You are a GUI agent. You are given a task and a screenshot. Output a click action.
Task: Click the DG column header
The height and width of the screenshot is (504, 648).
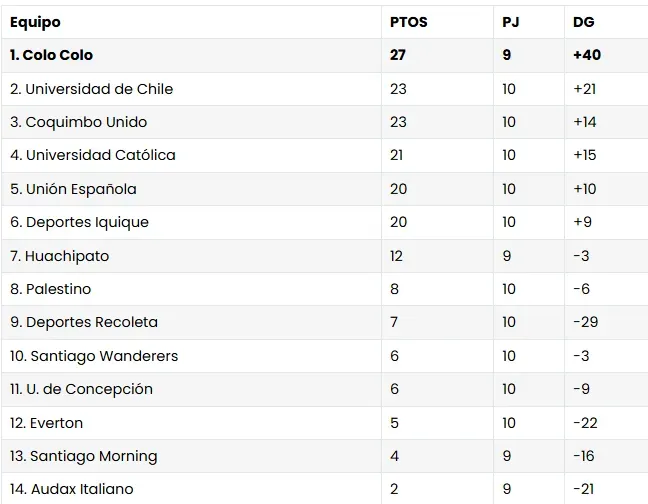point(584,22)
